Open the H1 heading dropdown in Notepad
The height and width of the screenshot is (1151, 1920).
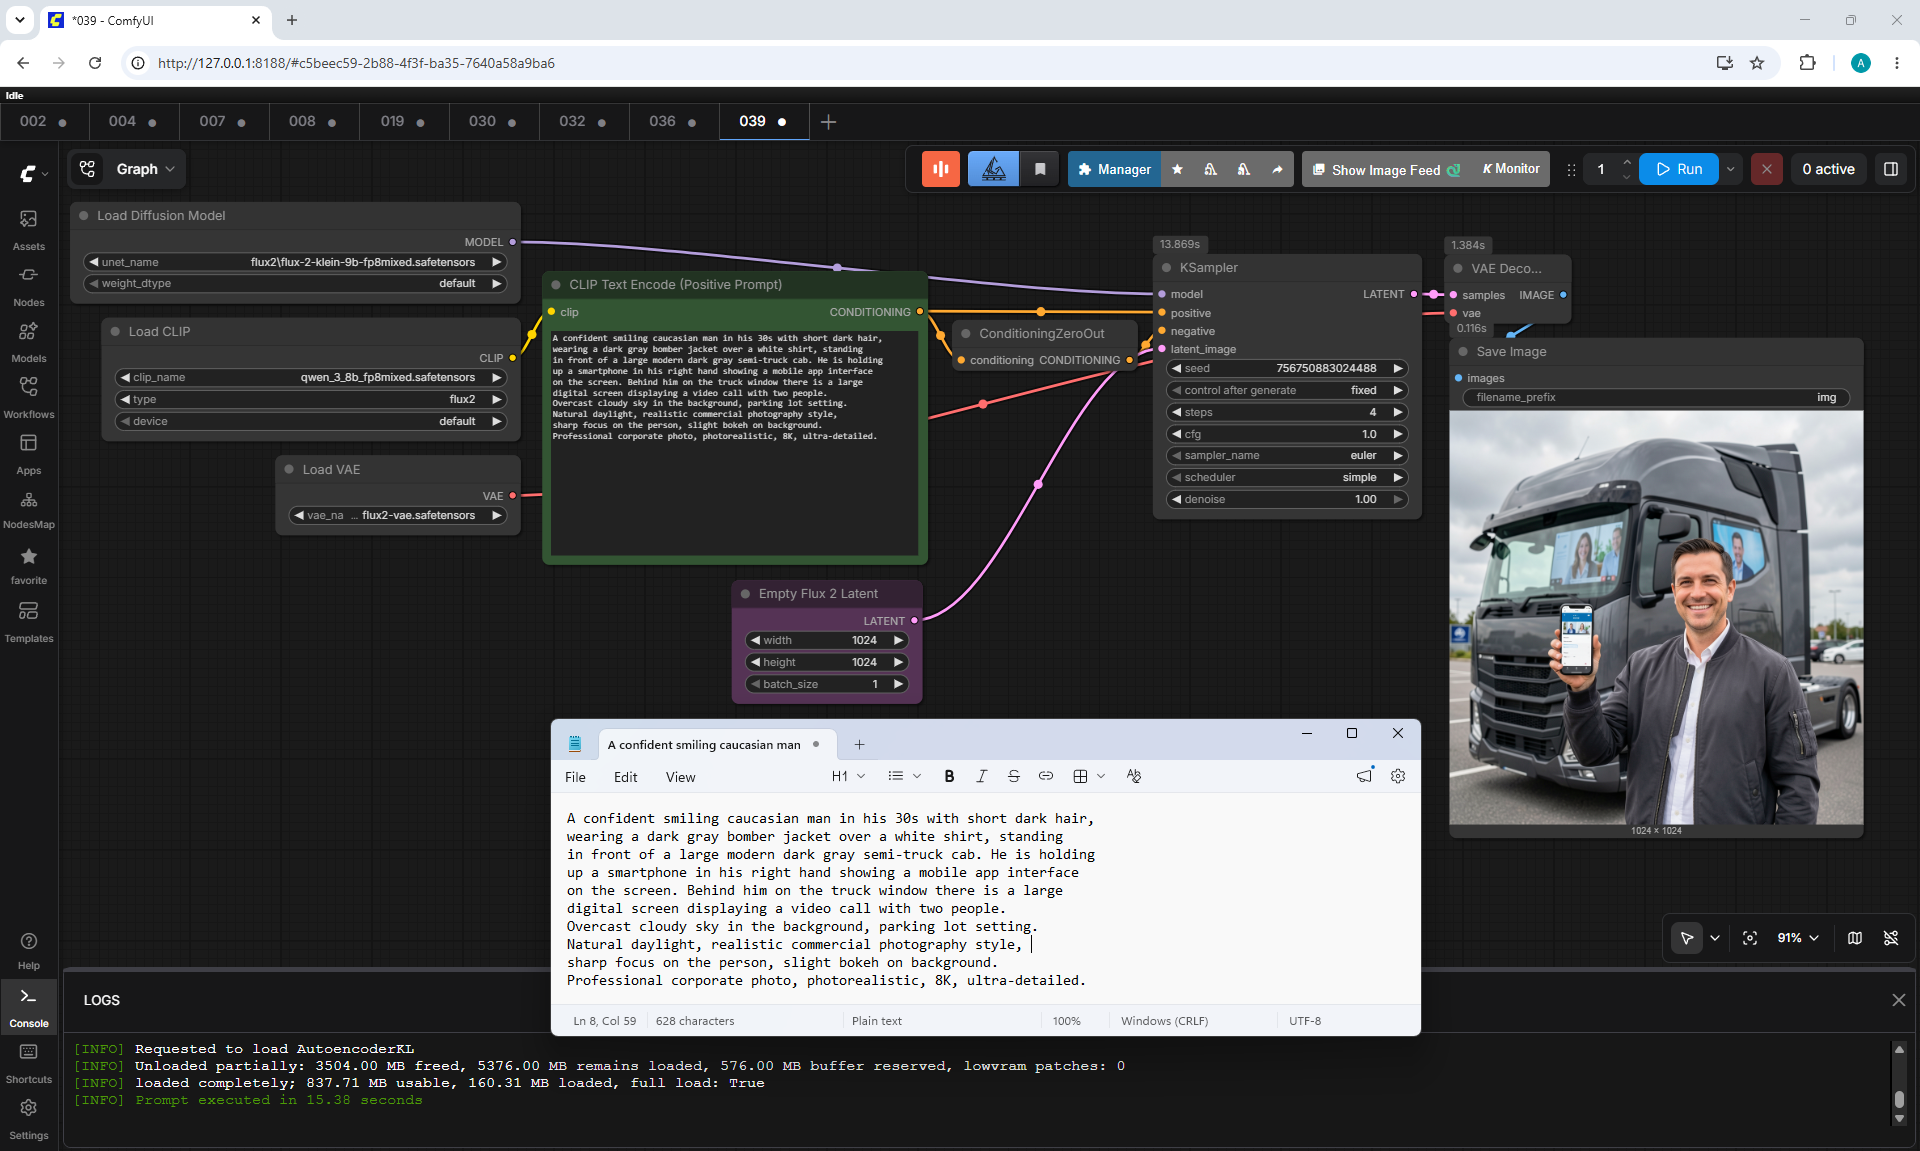[x=848, y=776]
